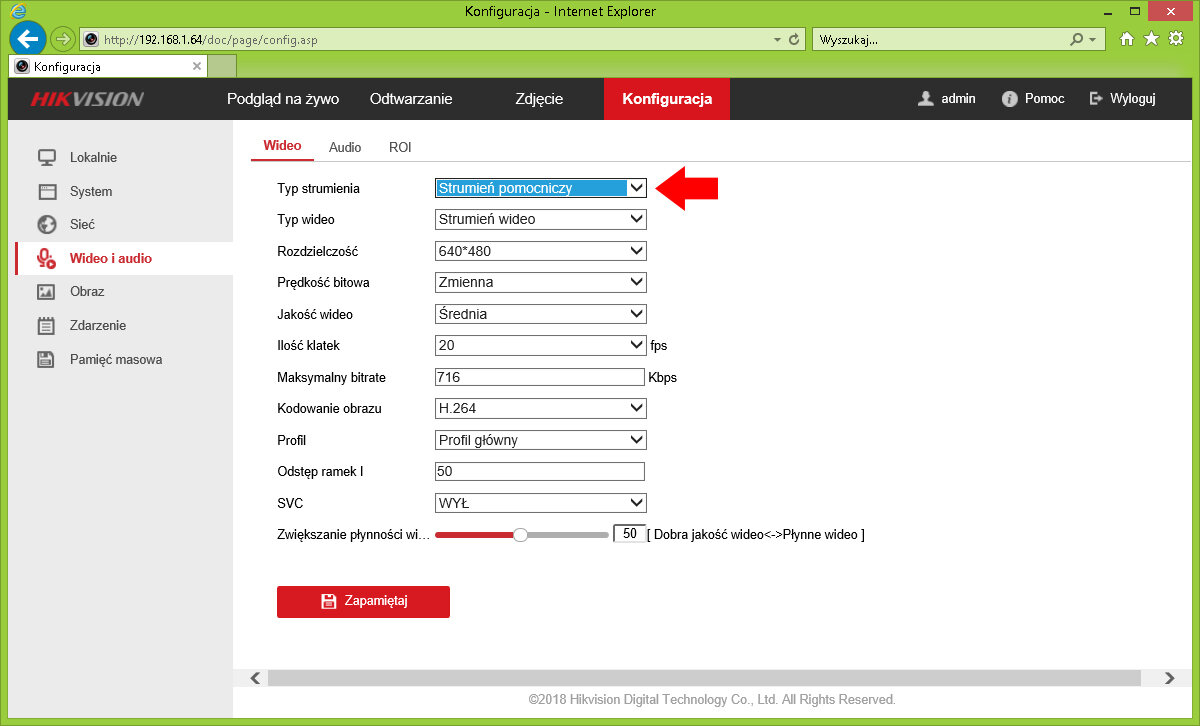The height and width of the screenshot is (726, 1200).
Task: Click the Pamięć masowa disk icon
Action: tap(46, 359)
